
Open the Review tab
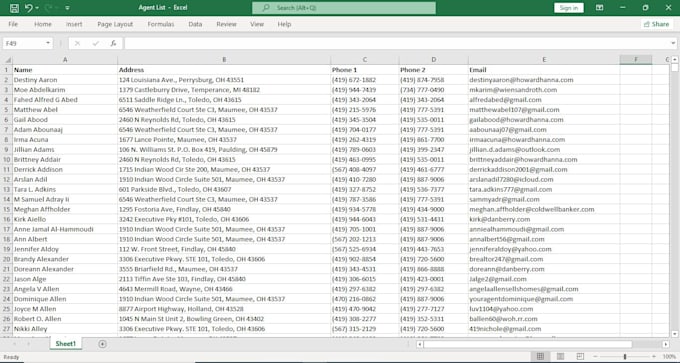[226, 24]
